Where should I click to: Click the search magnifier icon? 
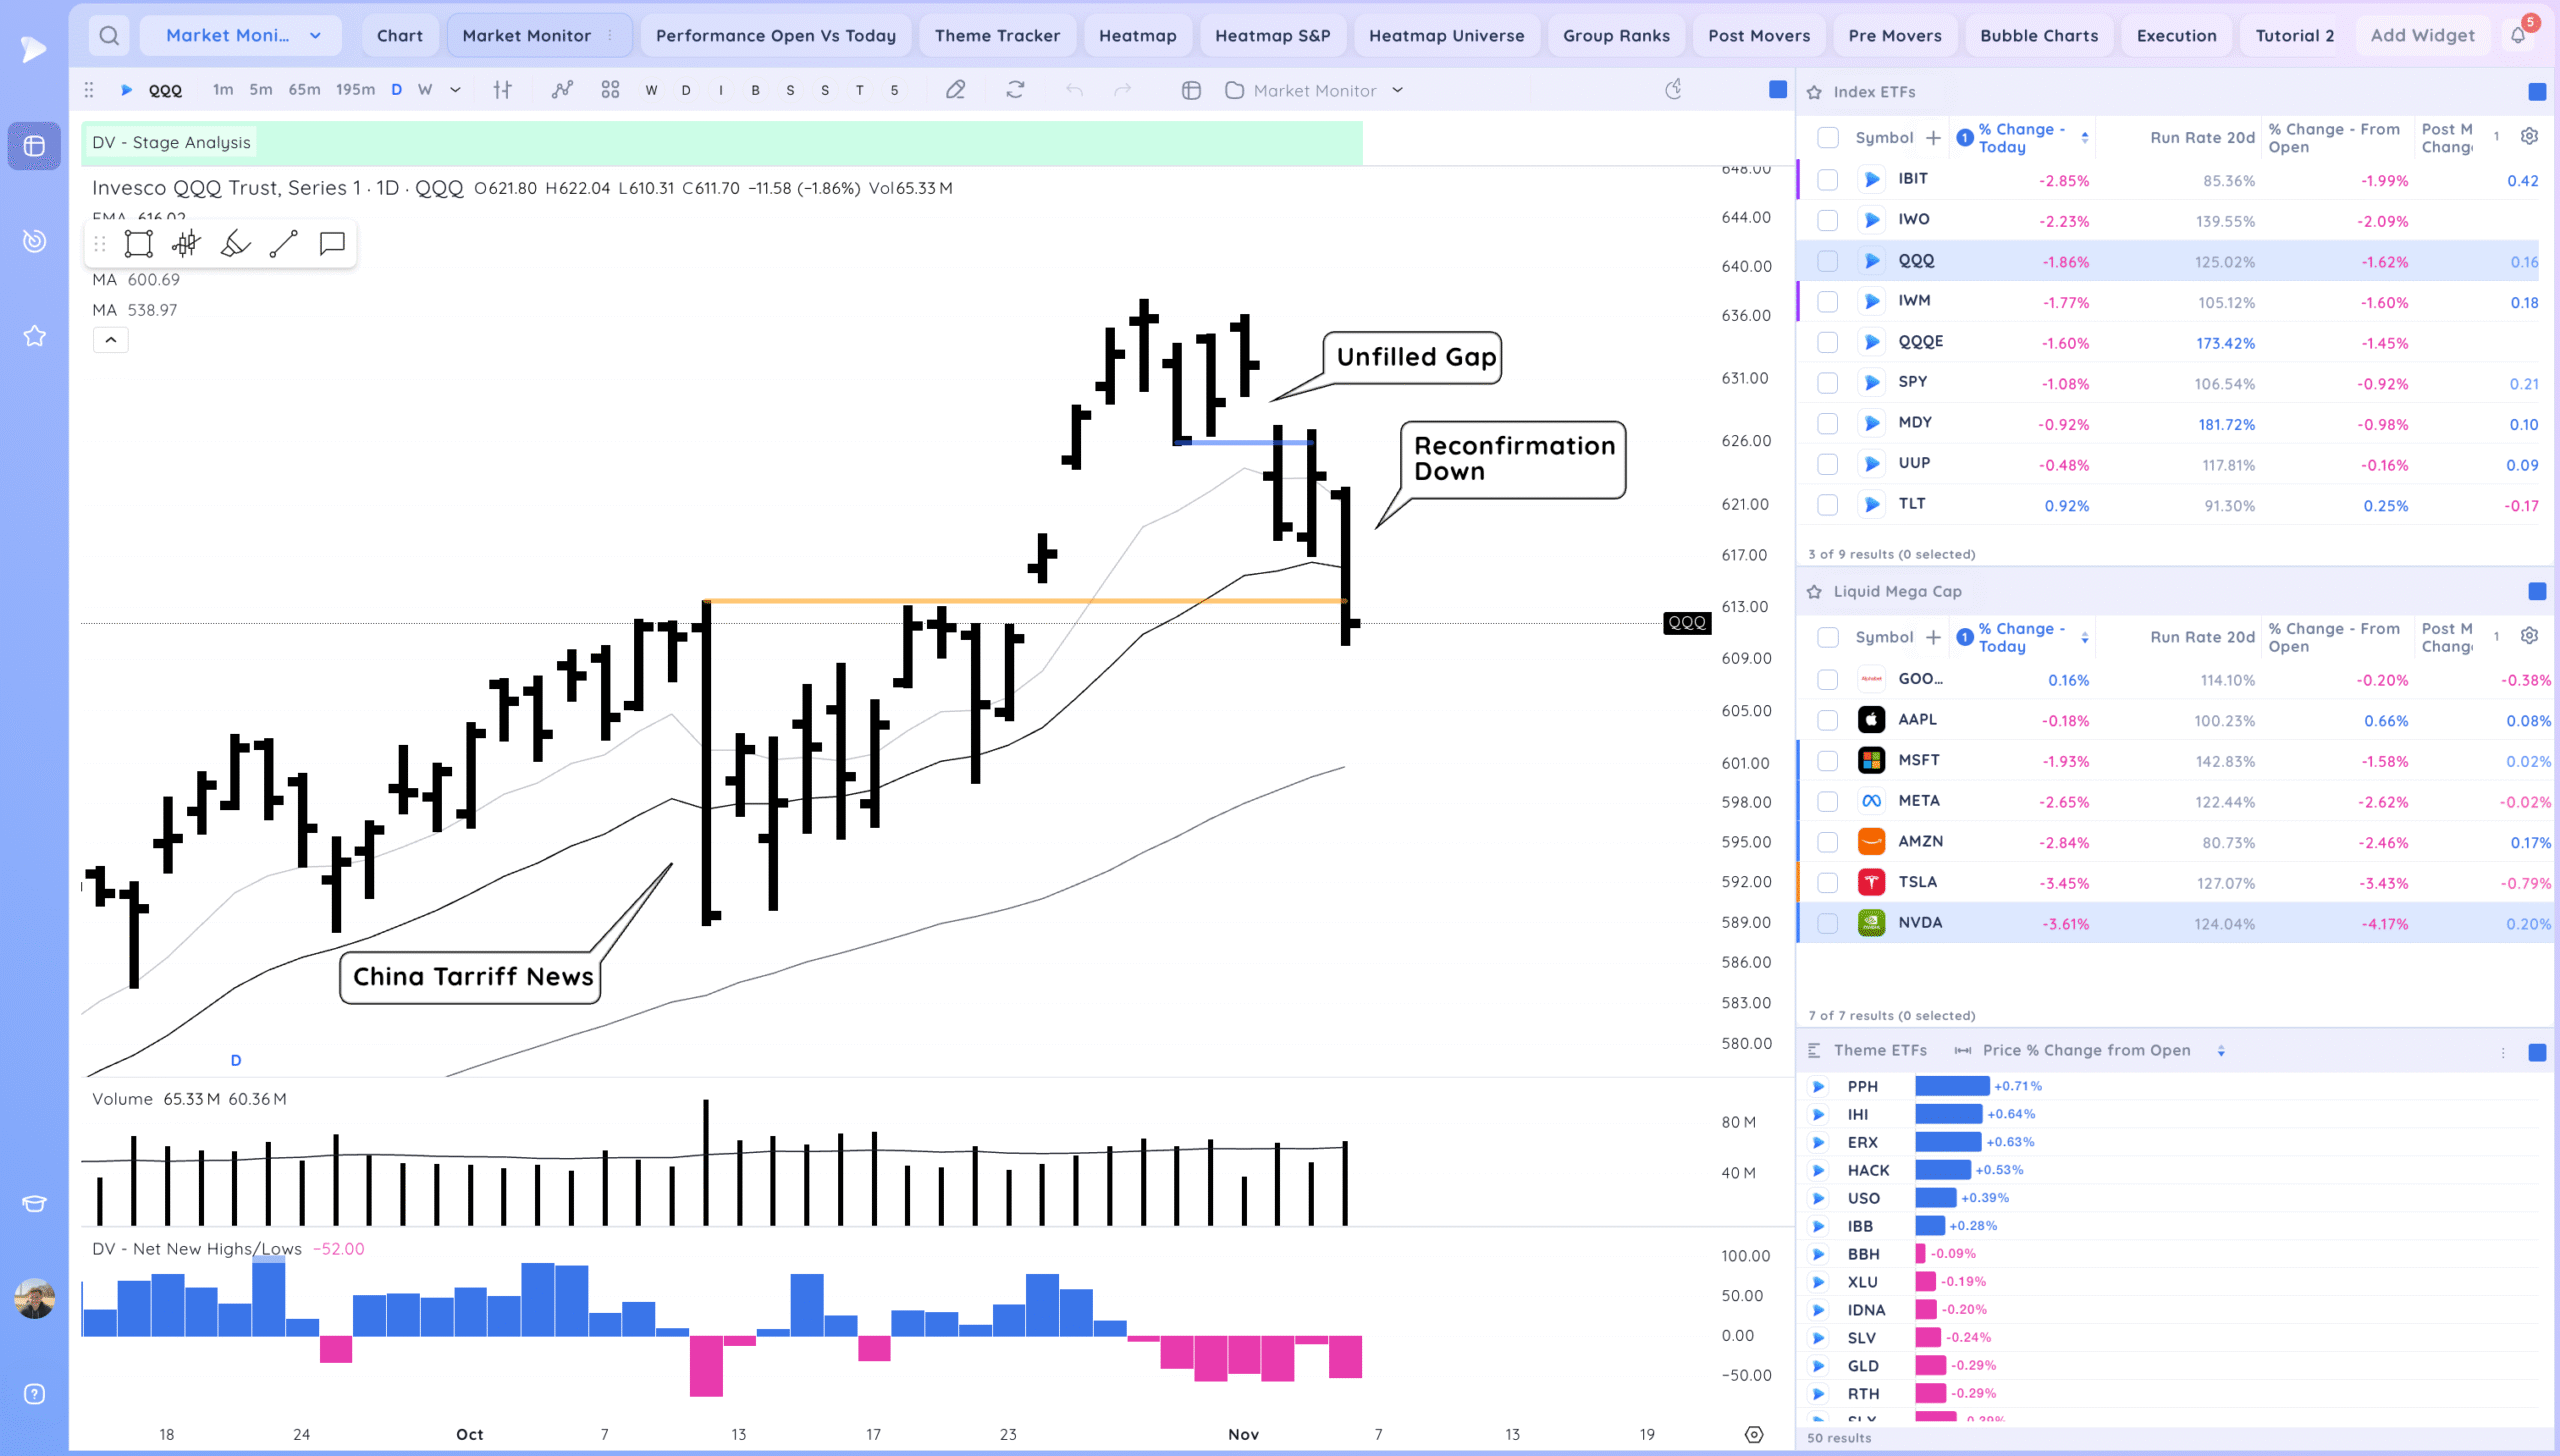109,36
